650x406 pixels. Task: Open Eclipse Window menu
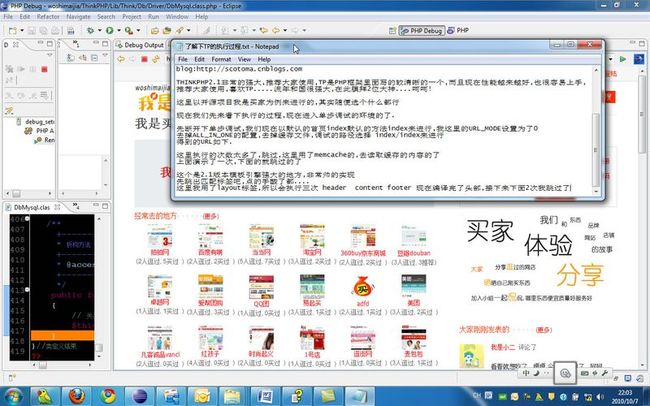point(177,17)
